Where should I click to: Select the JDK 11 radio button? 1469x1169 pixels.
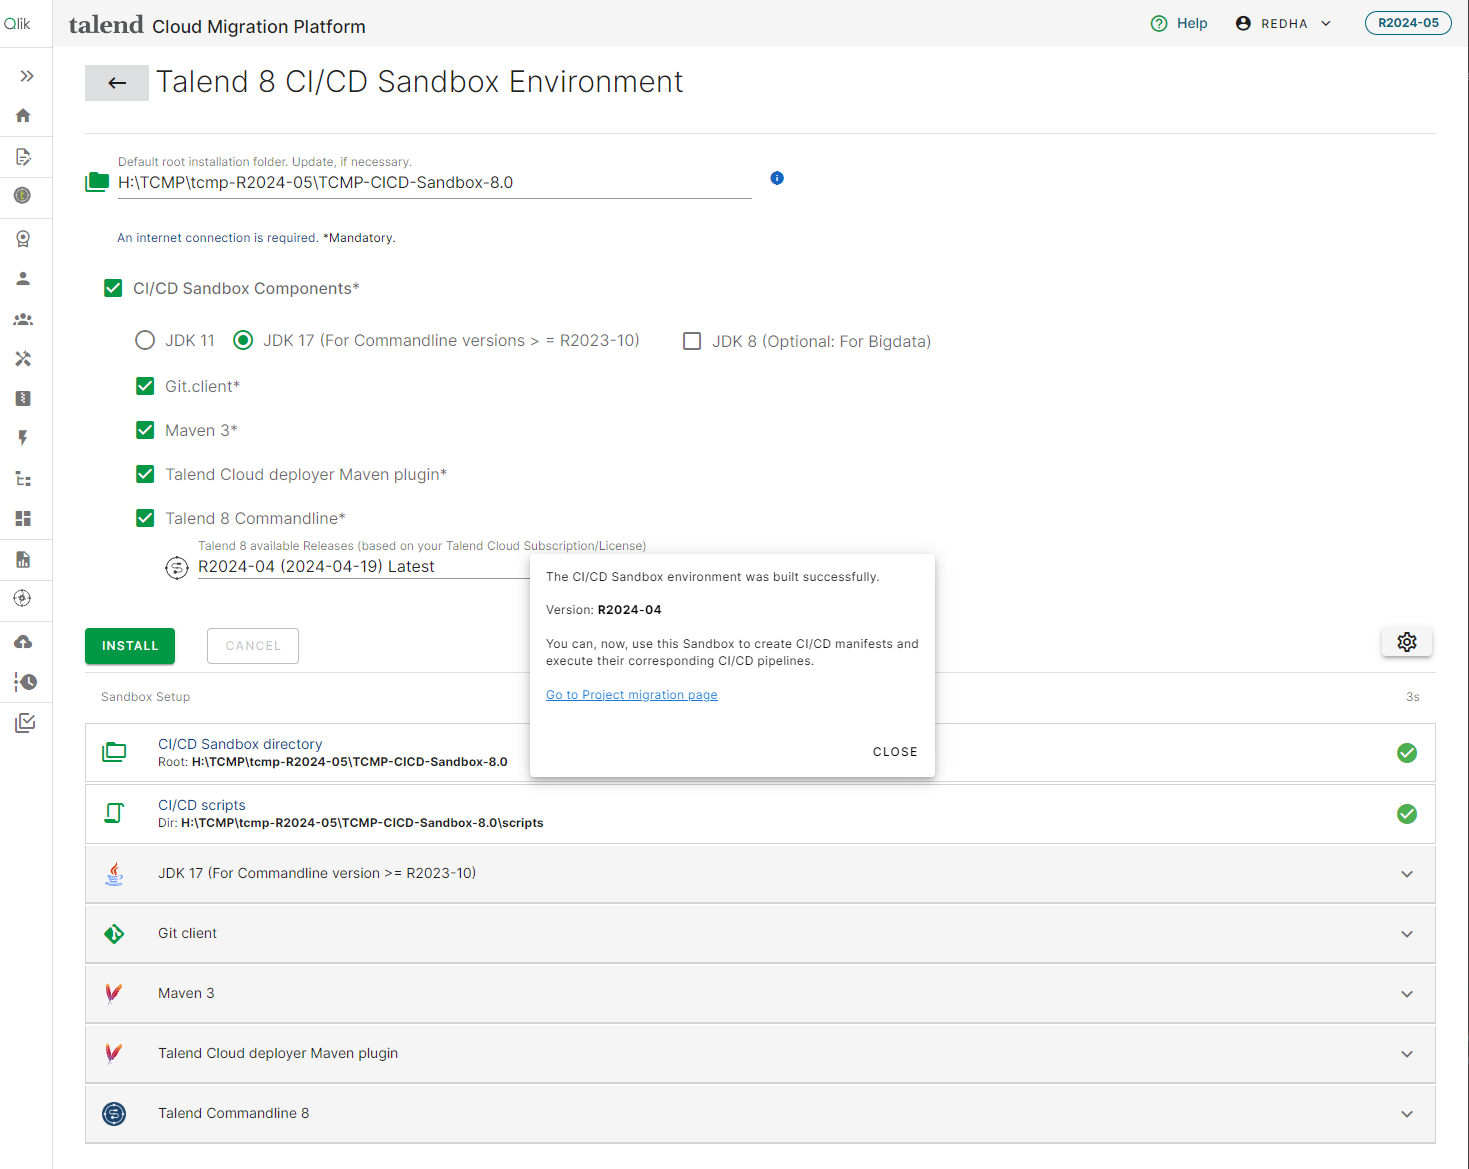[x=145, y=340]
